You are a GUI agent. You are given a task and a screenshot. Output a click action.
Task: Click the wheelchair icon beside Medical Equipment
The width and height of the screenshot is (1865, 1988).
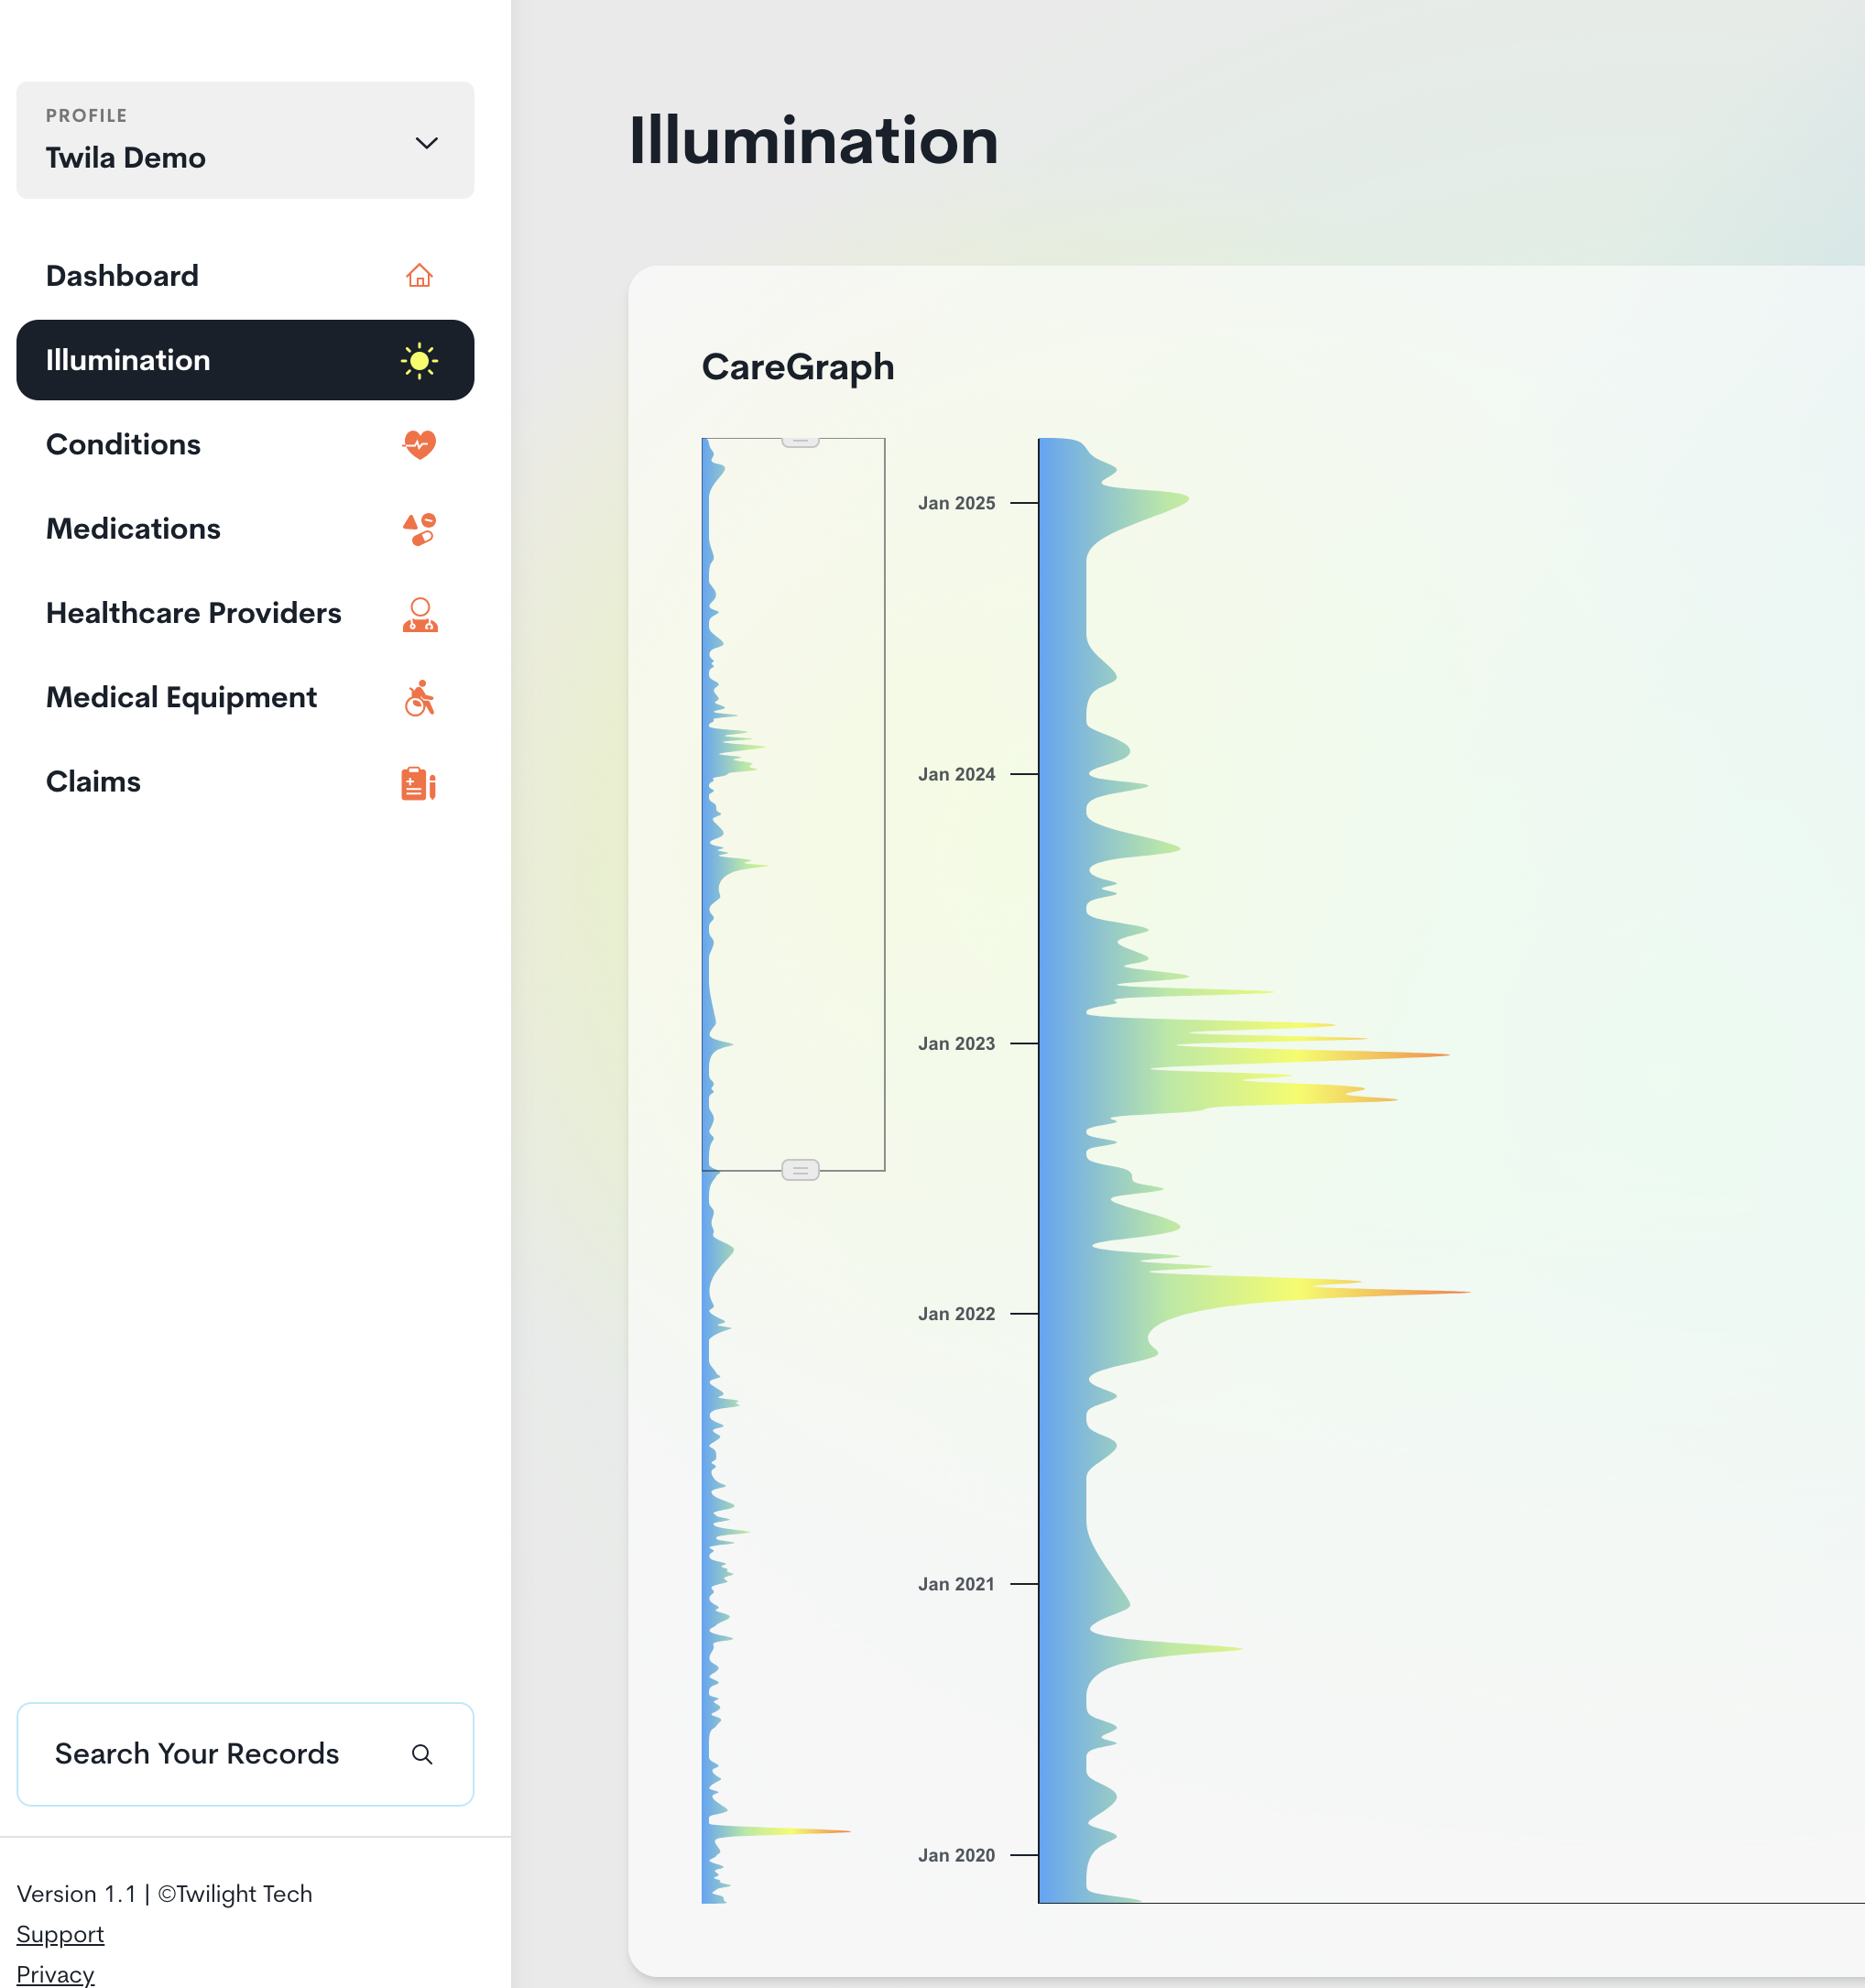(x=420, y=697)
